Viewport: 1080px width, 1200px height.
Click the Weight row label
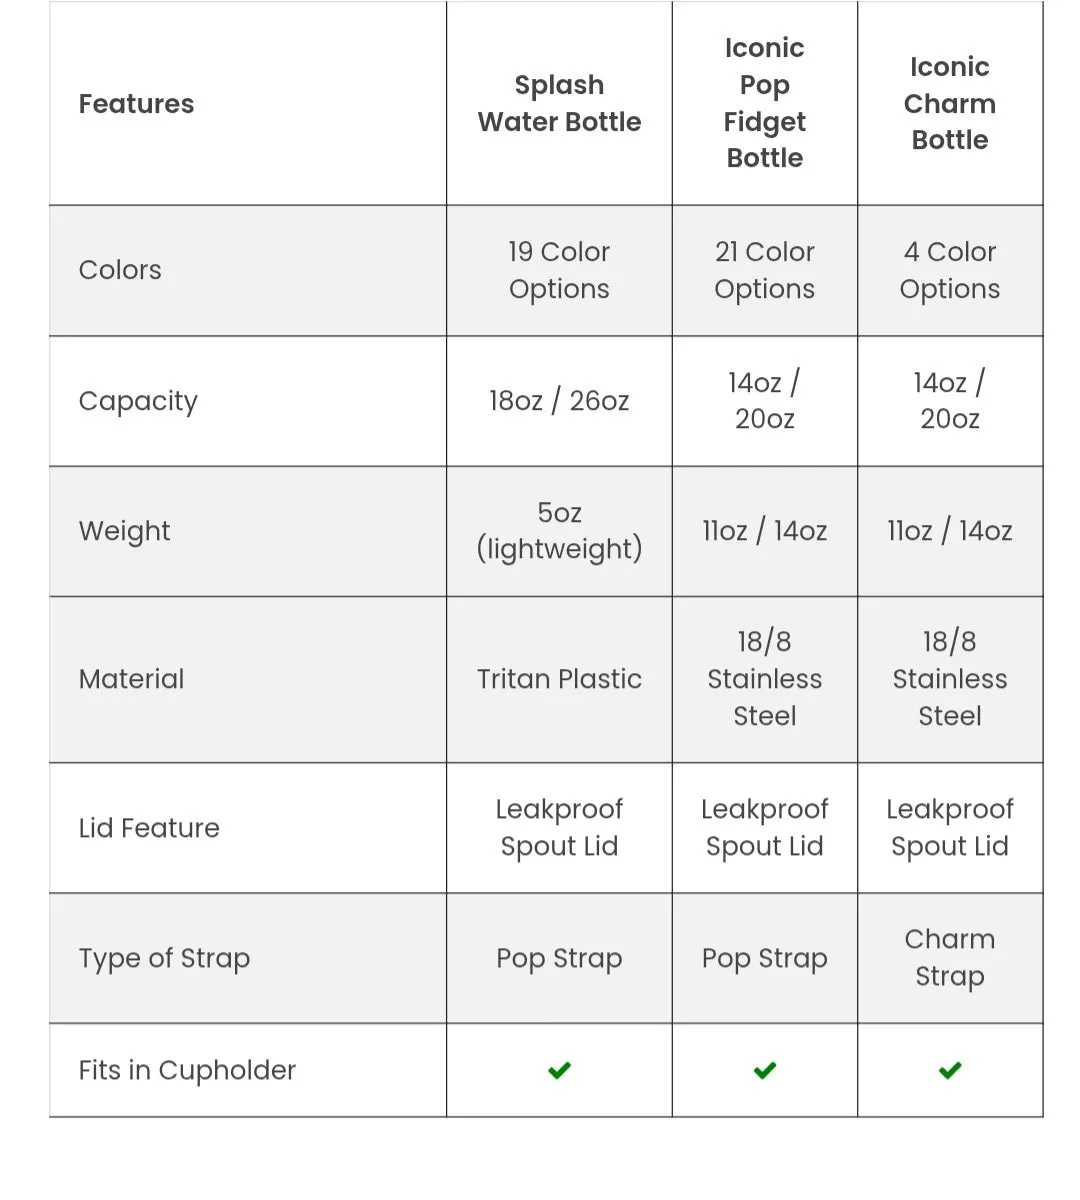coord(124,531)
